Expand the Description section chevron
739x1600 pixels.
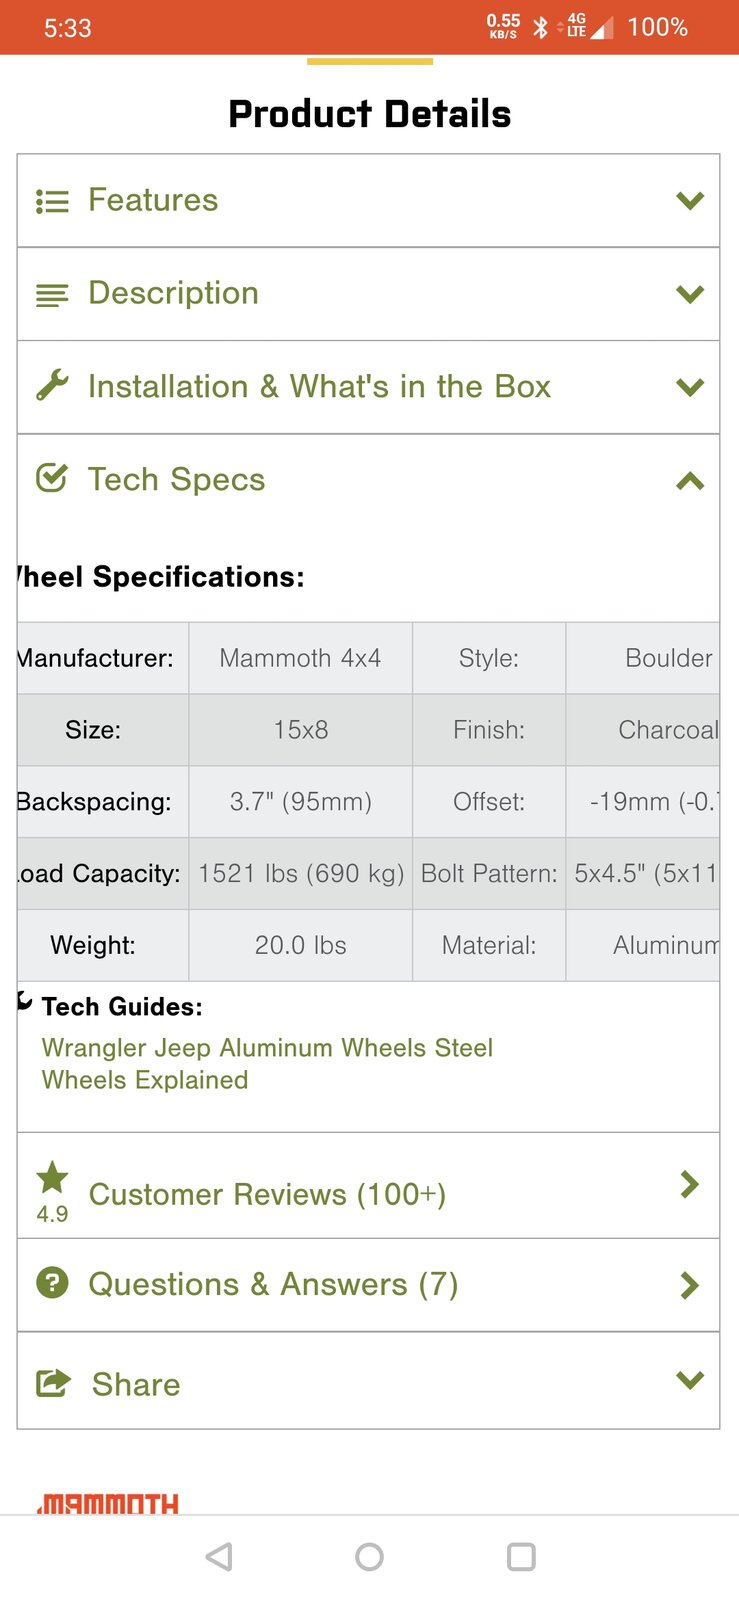(x=690, y=294)
